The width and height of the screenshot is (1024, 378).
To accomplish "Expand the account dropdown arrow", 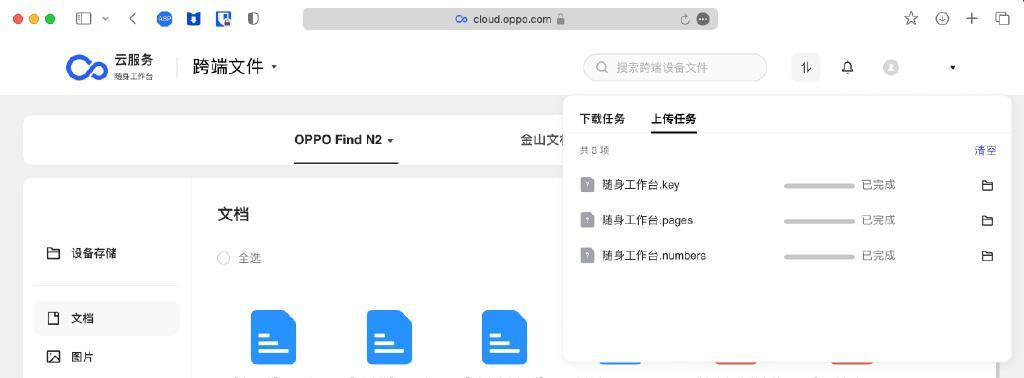I will tap(953, 67).
